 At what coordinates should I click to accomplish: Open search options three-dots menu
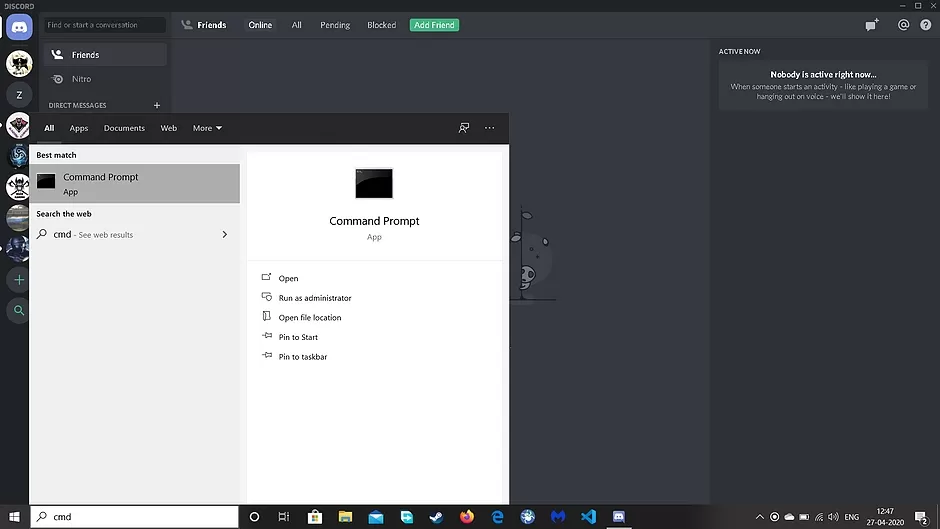click(x=490, y=128)
